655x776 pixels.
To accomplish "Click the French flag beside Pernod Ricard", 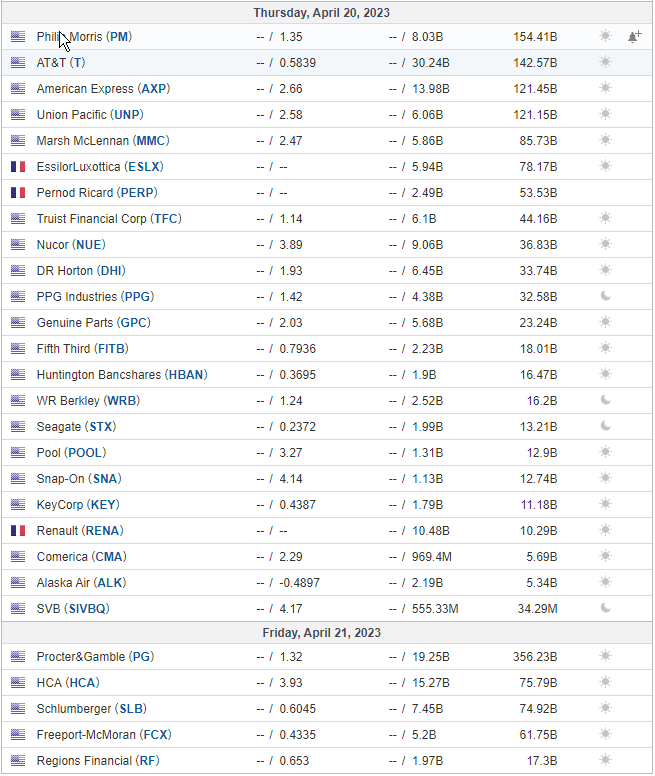I will pyautogui.click(x=18, y=193).
